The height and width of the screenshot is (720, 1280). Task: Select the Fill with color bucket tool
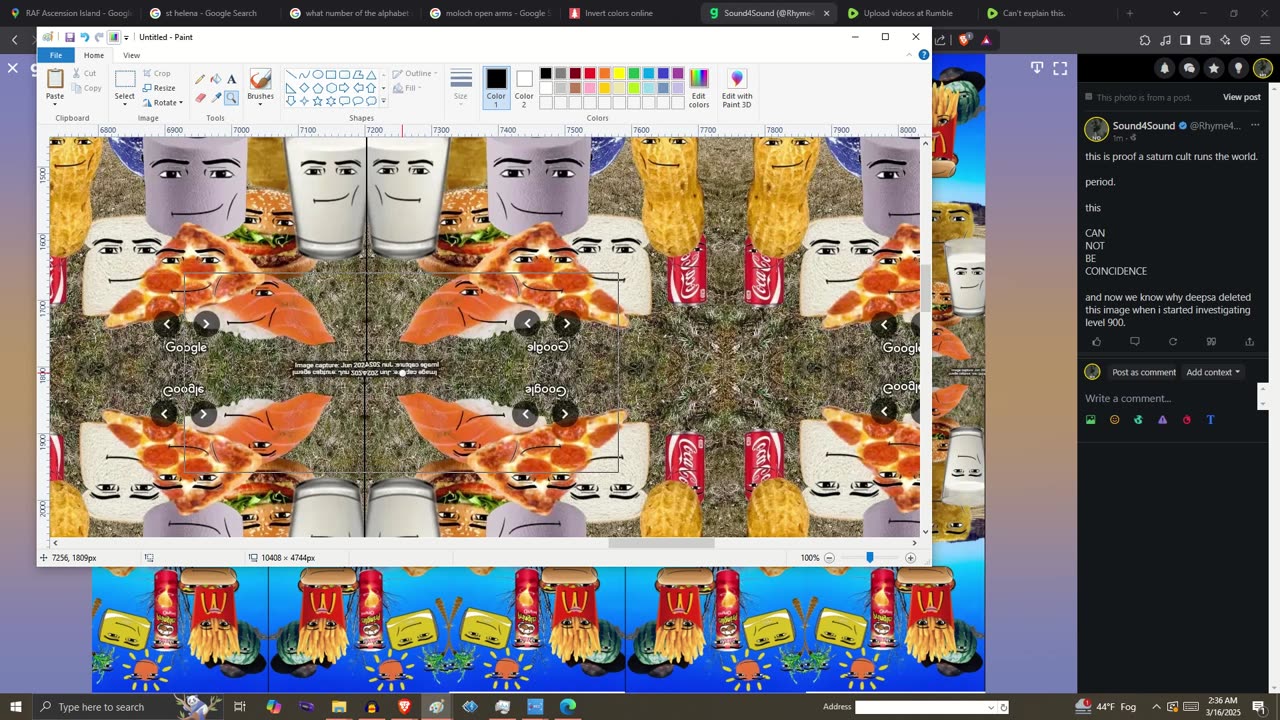pos(216,79)
